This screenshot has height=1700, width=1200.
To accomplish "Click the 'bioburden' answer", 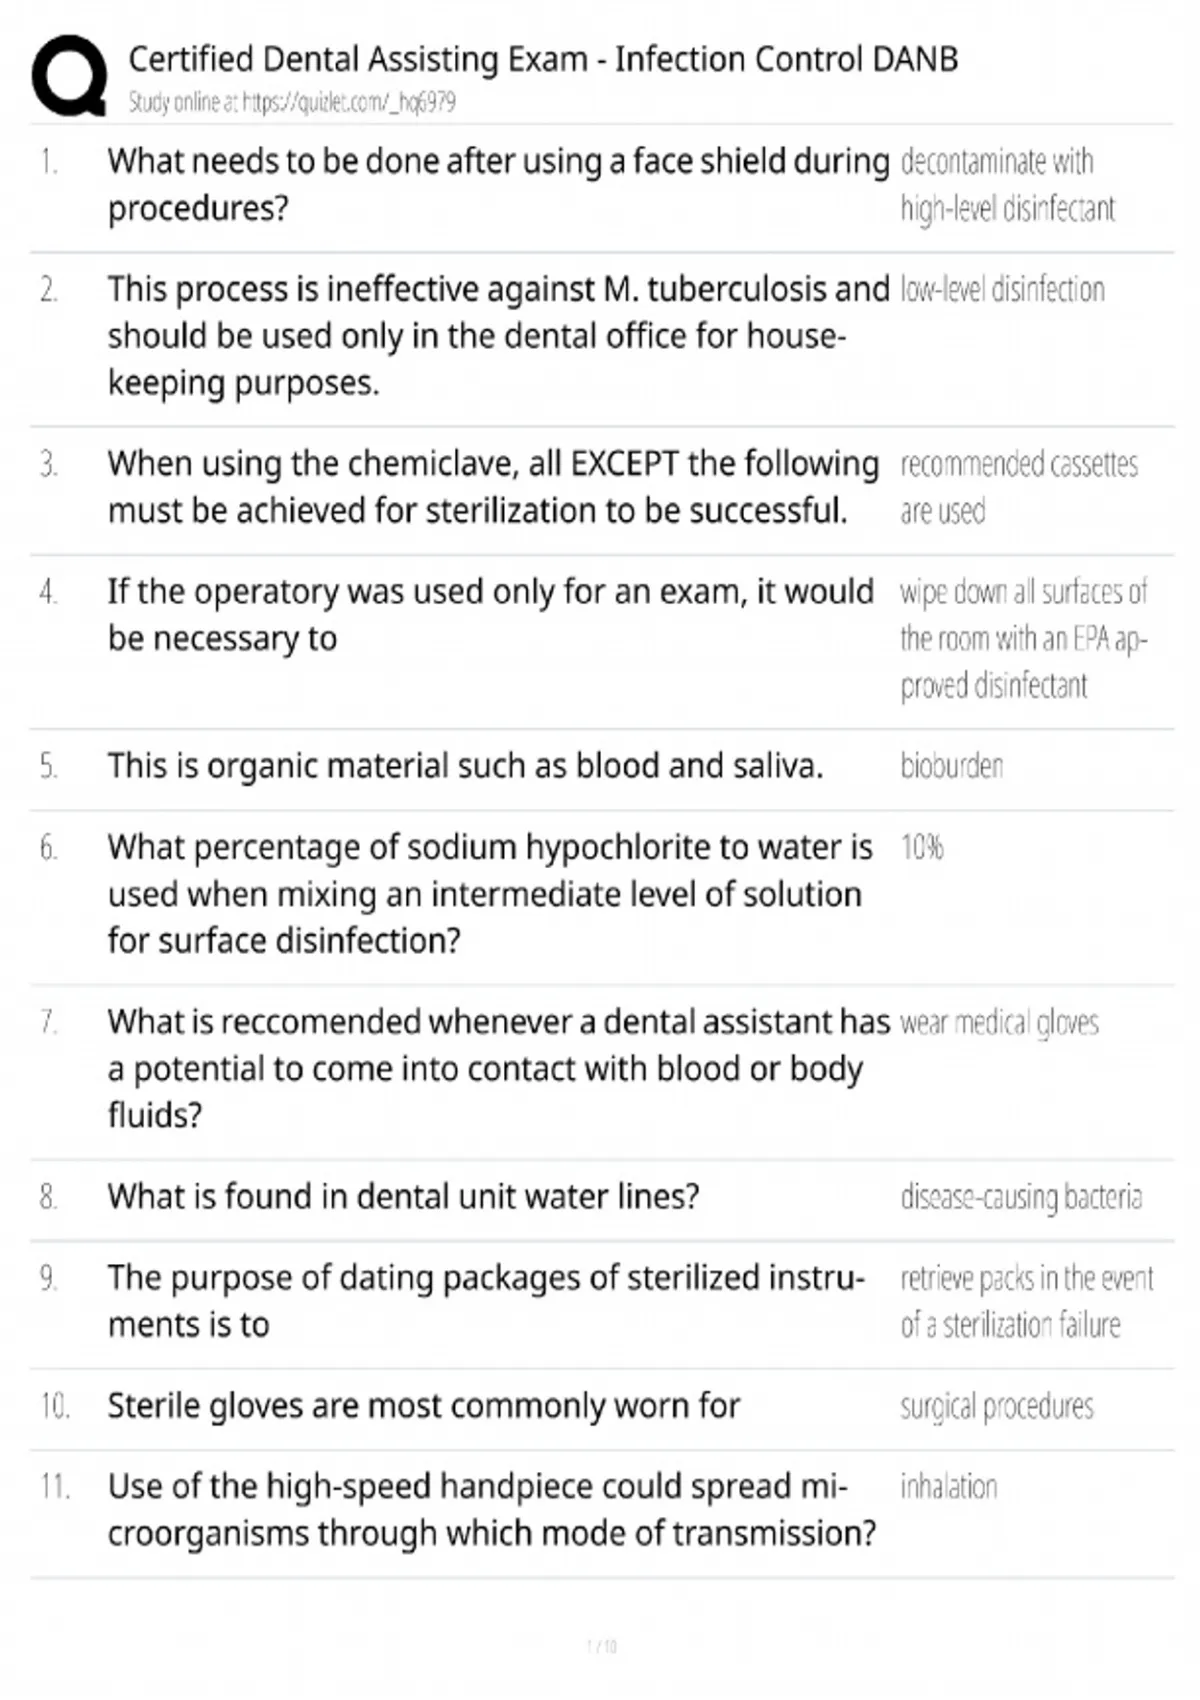I will pos(951,766).
